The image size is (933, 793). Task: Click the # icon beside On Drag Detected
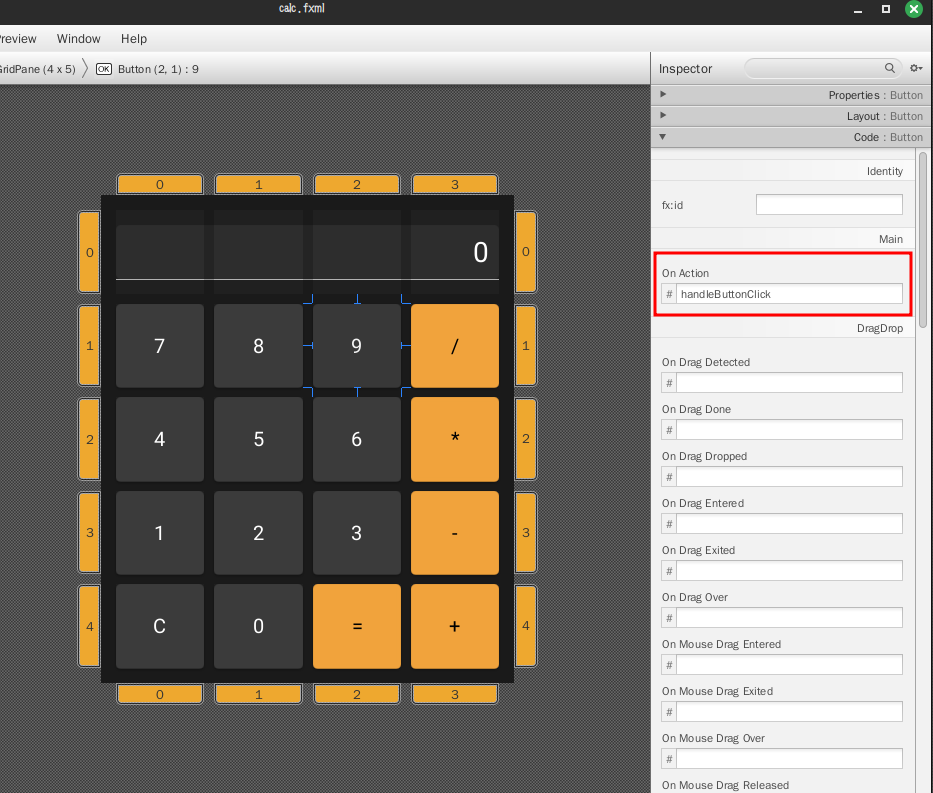click(669, 383)
